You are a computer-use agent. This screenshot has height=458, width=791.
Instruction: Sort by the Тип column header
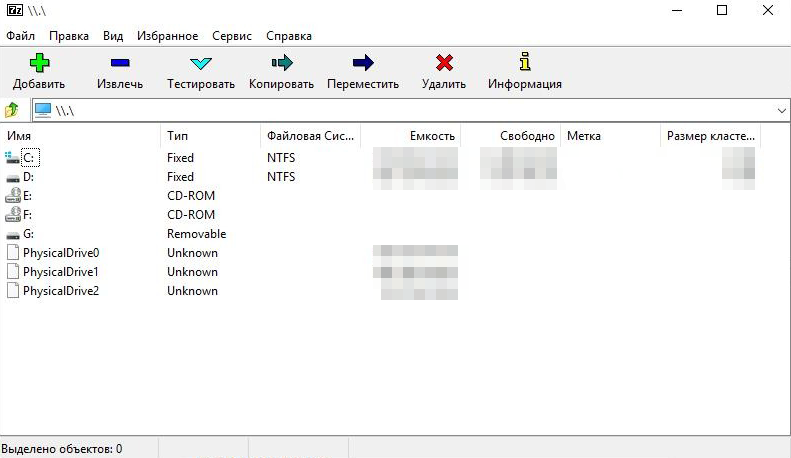(x=211, y=136)
